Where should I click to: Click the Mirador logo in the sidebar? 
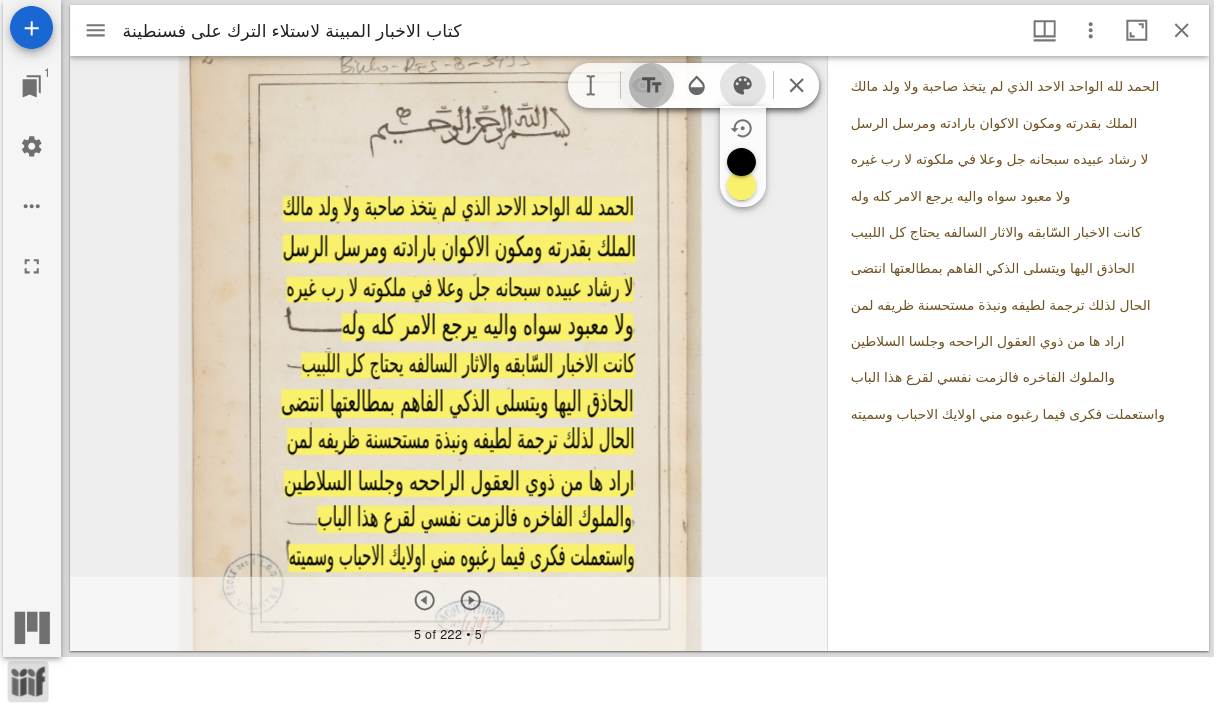31,629
